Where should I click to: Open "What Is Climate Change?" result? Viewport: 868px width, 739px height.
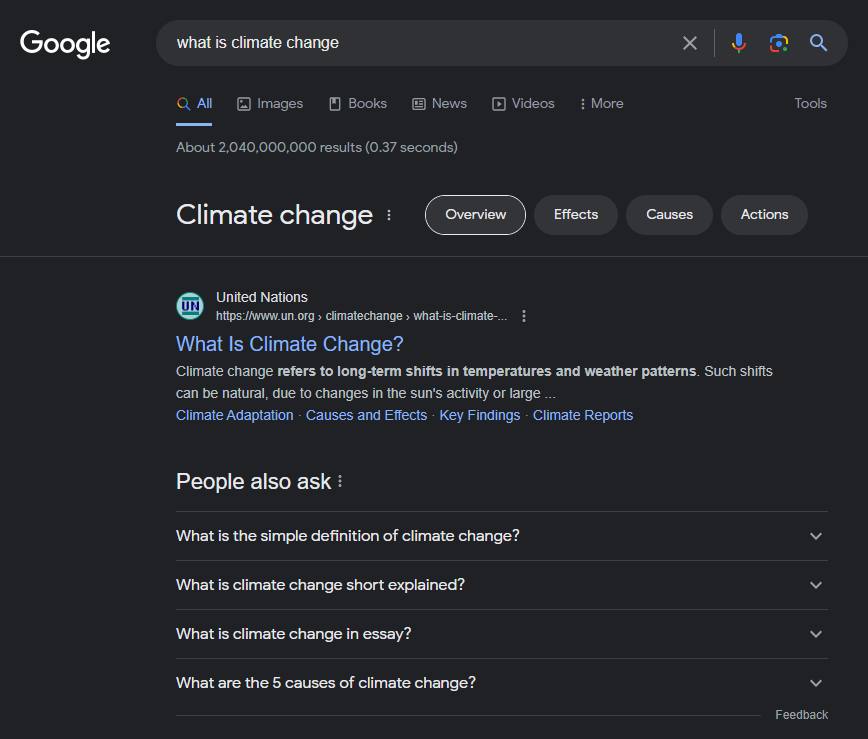(290, 344)
